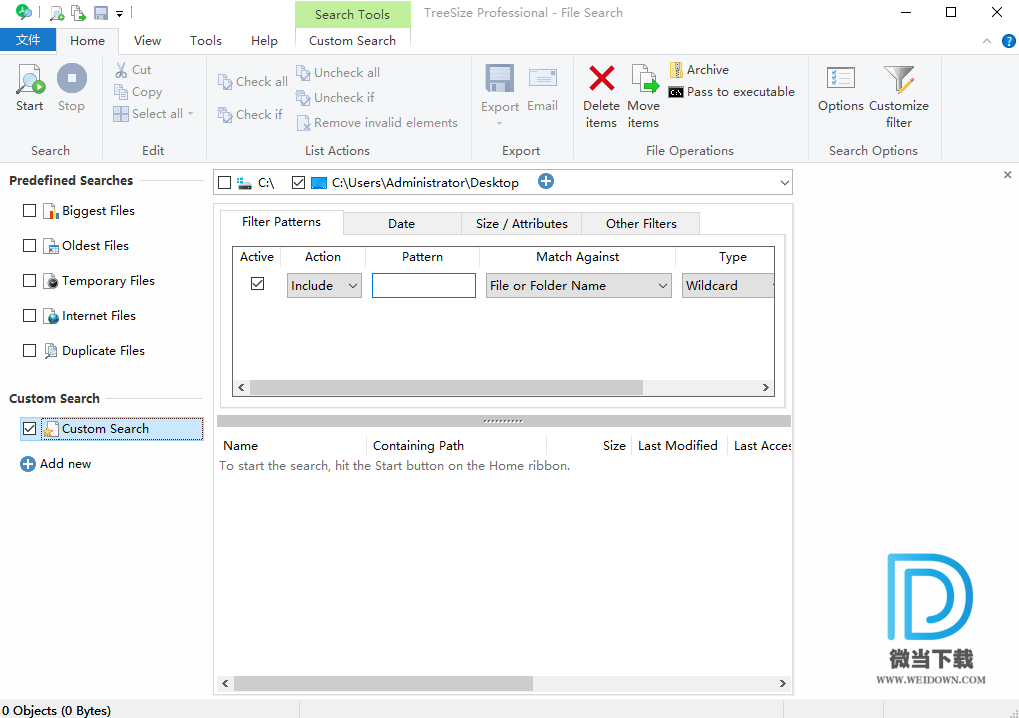Open the File or Folder Name dropdown
The image size is (1019, 718).
click(x=578, y=285)
